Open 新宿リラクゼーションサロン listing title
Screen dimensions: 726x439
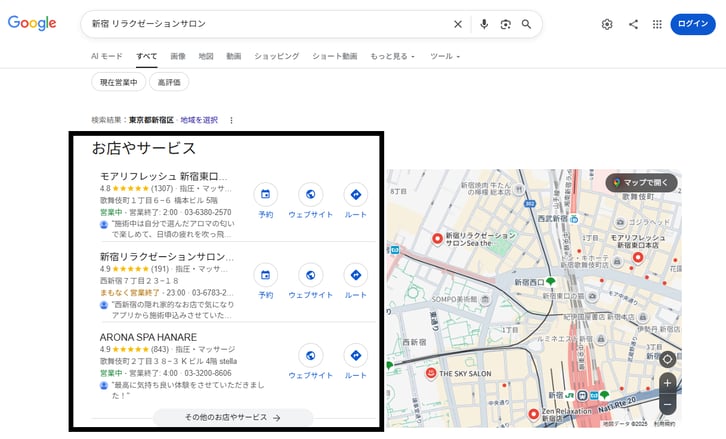(167, 257)
